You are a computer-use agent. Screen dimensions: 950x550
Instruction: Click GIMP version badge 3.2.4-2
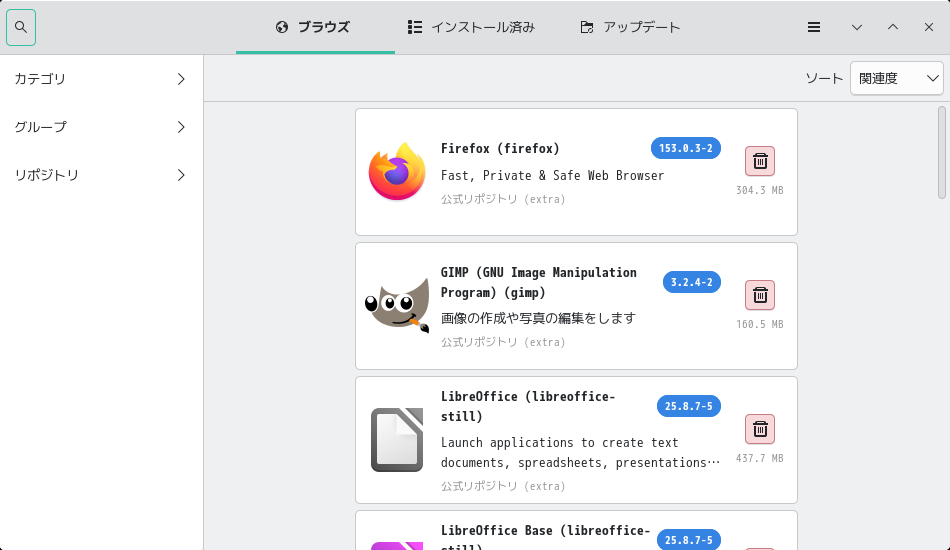[x=692, y=282]
